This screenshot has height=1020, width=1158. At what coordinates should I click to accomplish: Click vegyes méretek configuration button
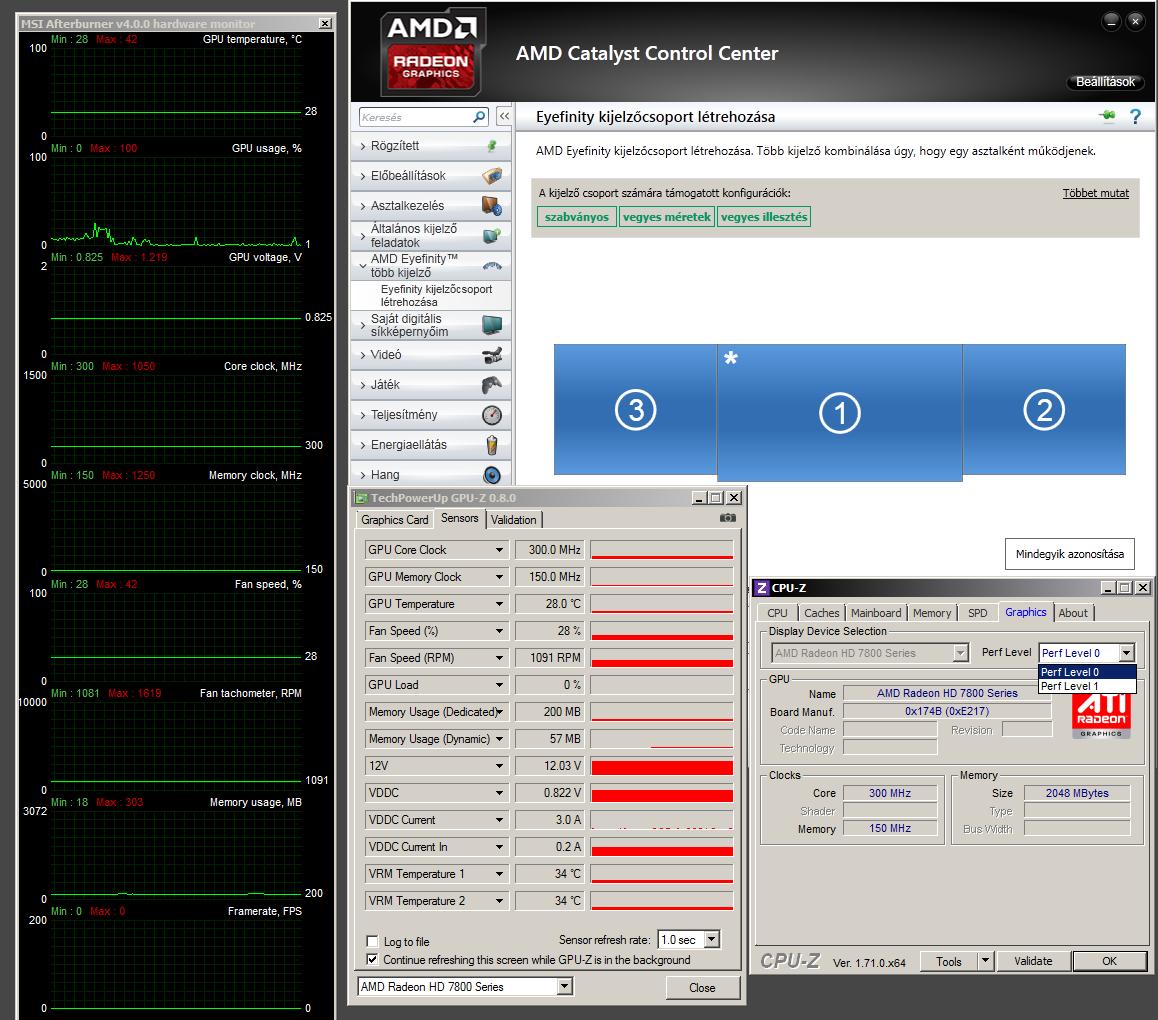coord(667,217)
